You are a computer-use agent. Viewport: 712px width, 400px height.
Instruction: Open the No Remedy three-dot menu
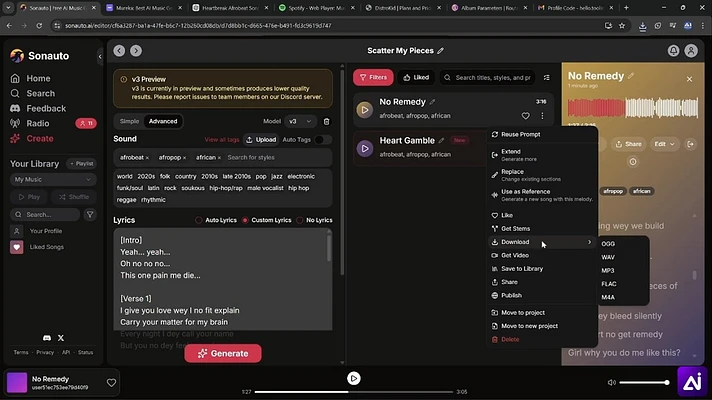click(542, 116)
